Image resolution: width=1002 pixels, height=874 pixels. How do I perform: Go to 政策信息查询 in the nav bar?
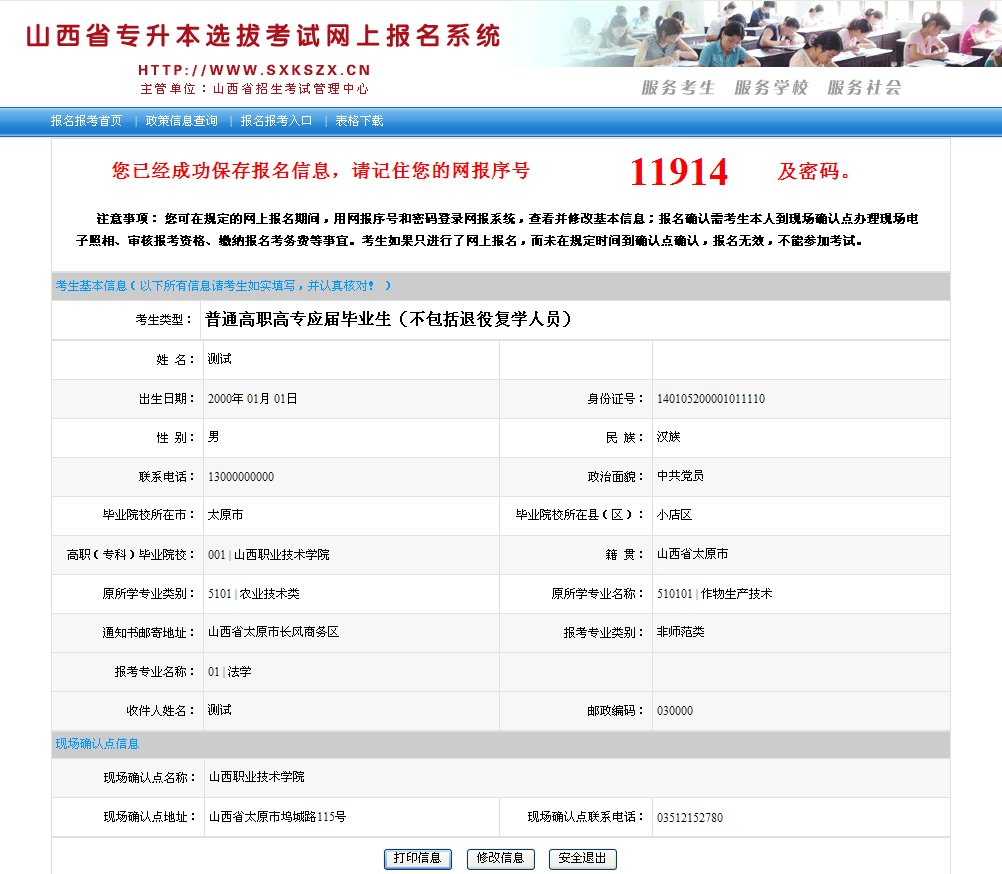click(x=181, y=121)
